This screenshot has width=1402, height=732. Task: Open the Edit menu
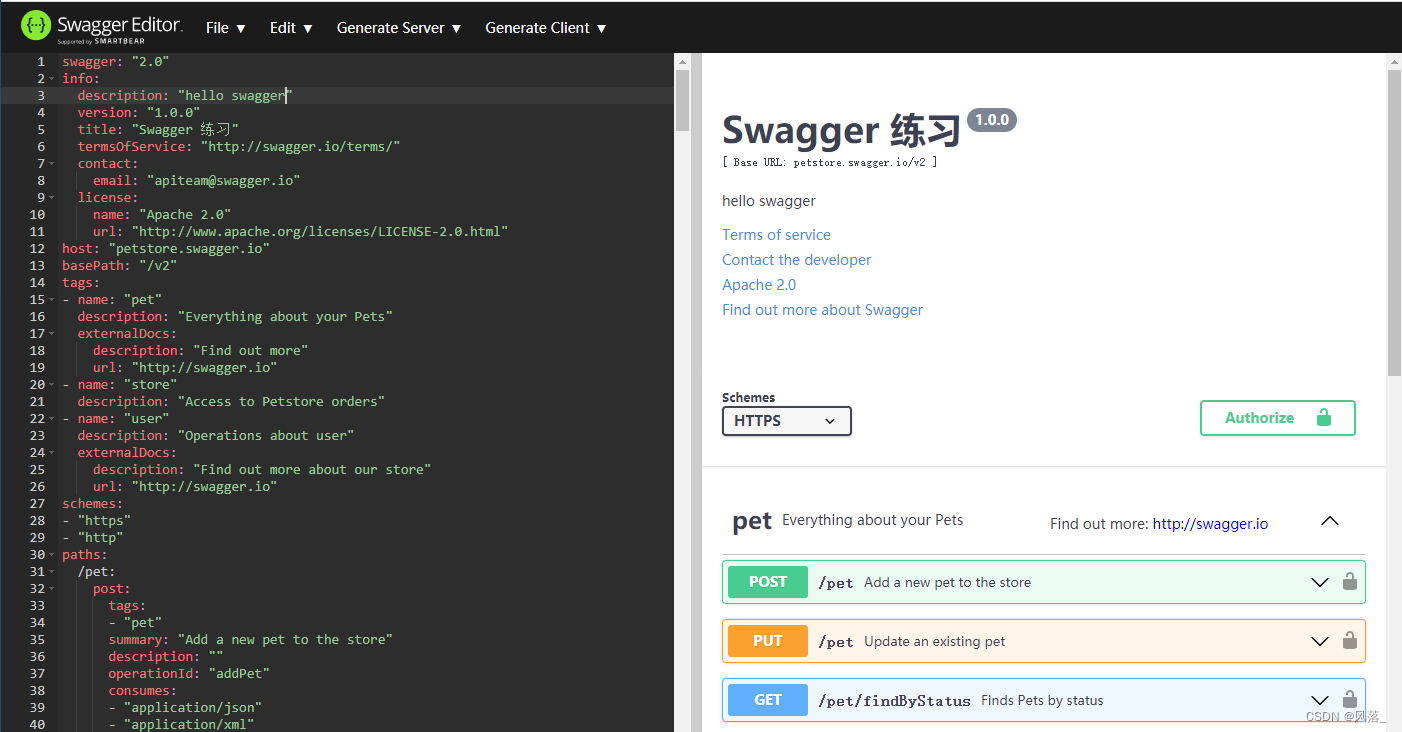[x=289, y=27]
